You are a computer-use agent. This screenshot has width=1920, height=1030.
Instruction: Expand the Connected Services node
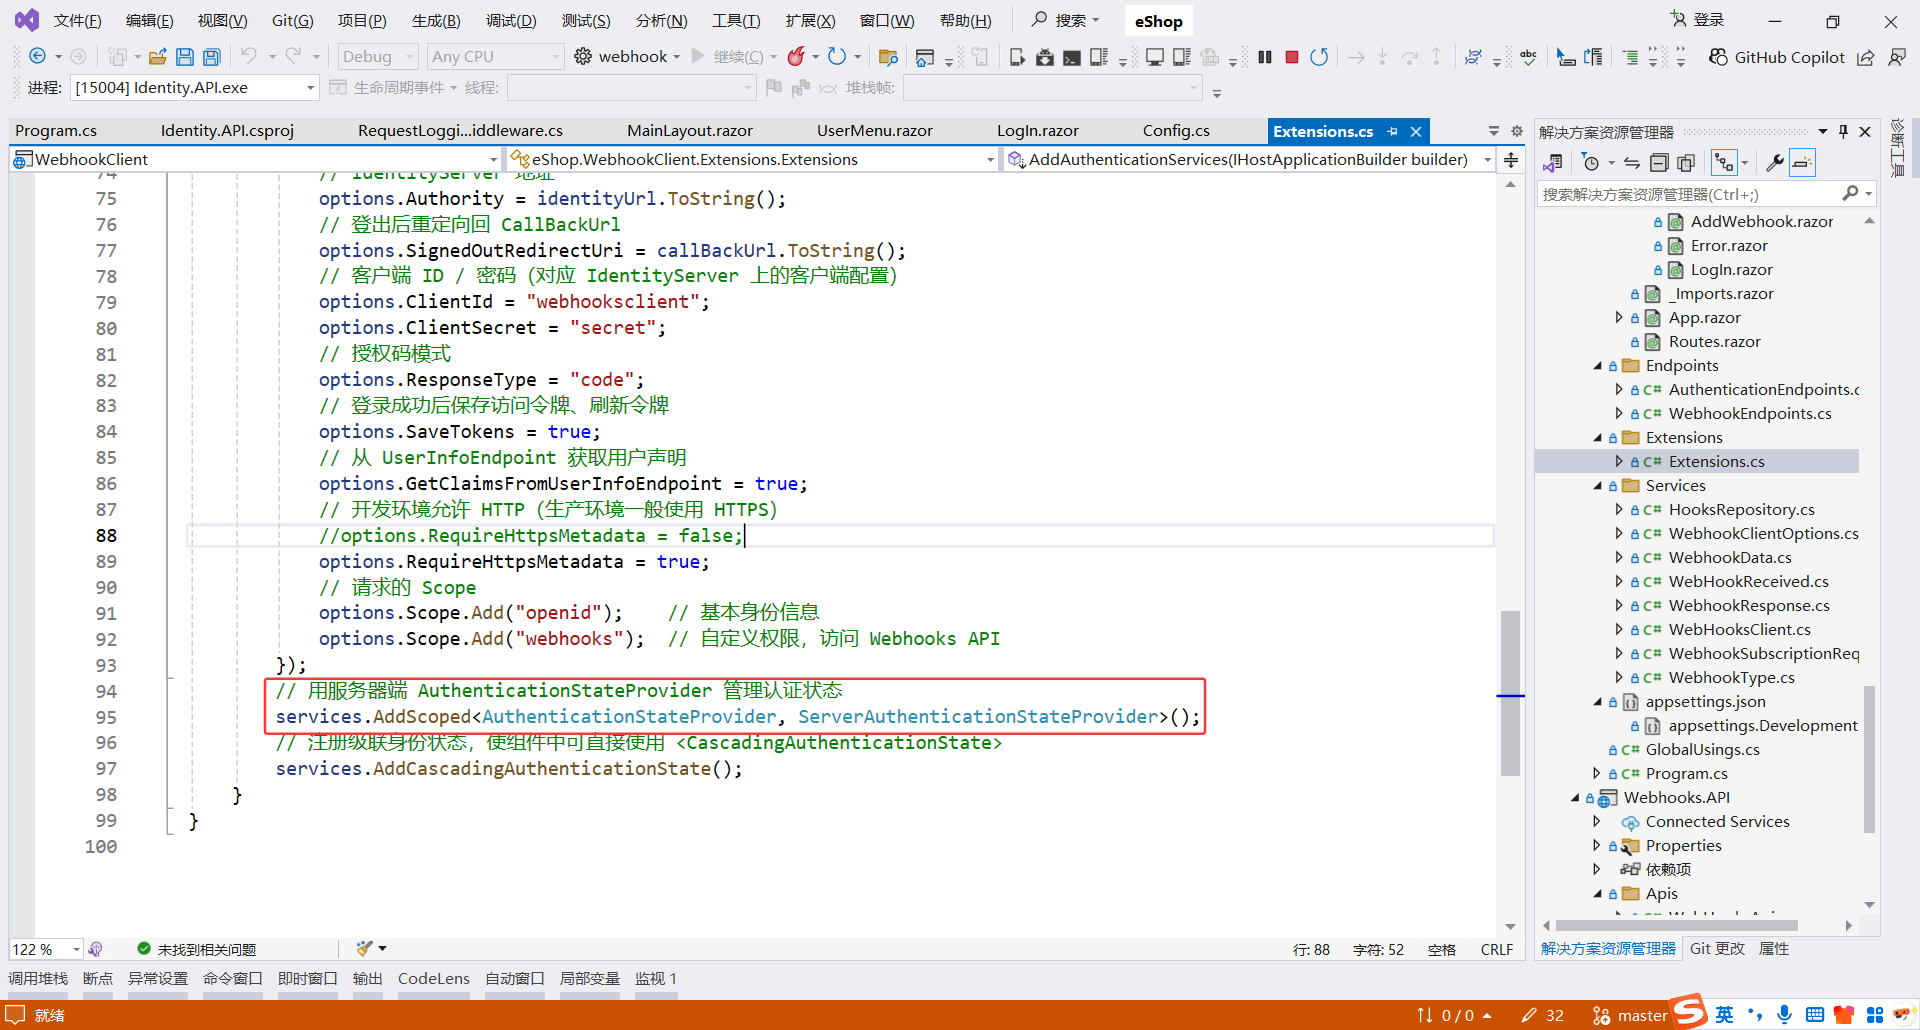pos(1597,822)
